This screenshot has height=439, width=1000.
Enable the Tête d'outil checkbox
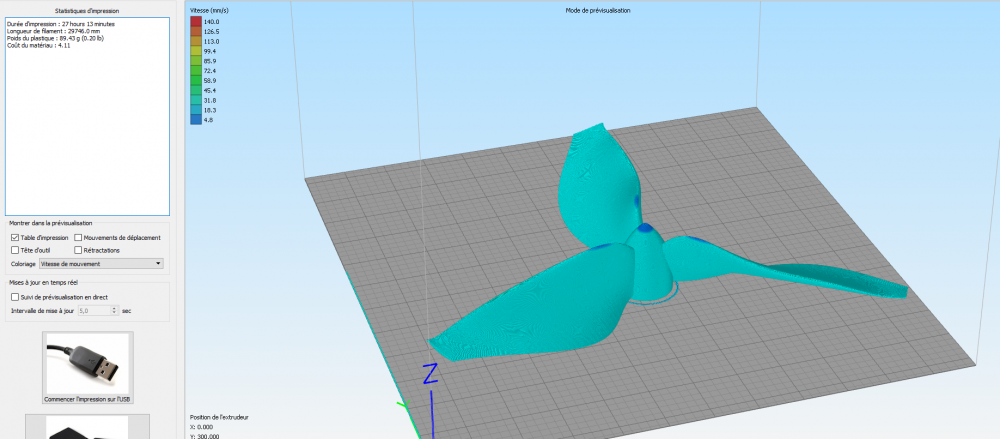(15, 250)
